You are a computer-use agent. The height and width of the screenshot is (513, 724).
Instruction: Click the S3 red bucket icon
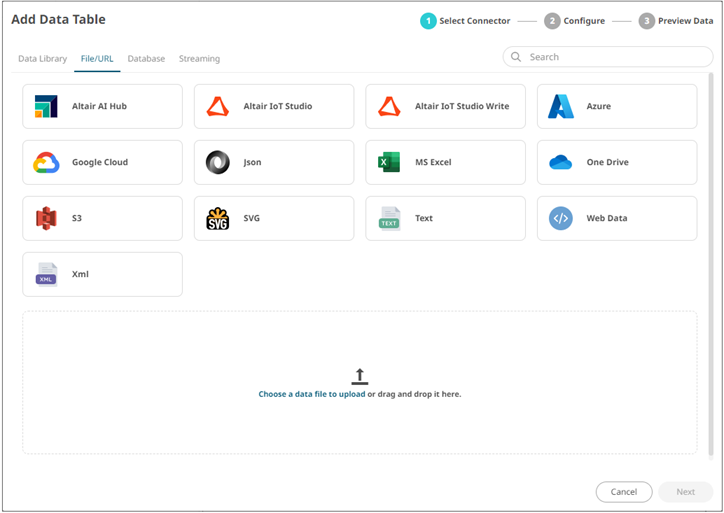(x=46, y=218)
